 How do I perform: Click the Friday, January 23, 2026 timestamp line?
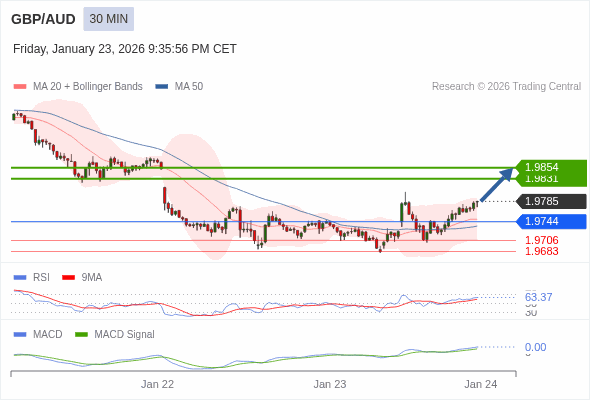pyautogui.click(x=125, y=49)
